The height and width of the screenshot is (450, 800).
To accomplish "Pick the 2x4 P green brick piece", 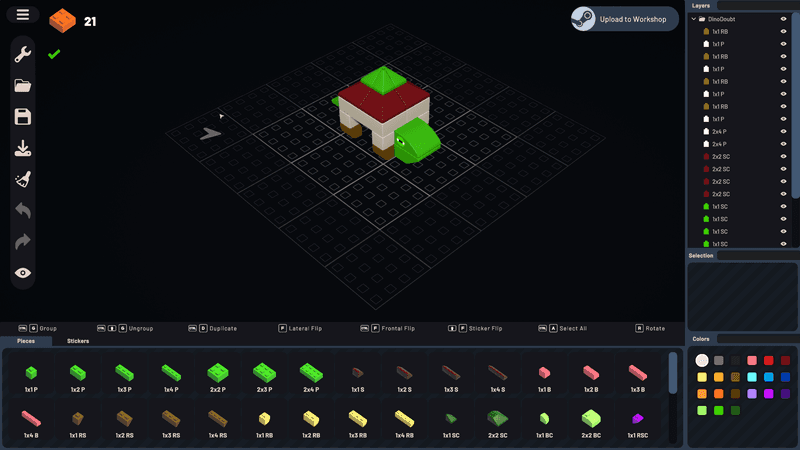I will [x=311, y=375].
